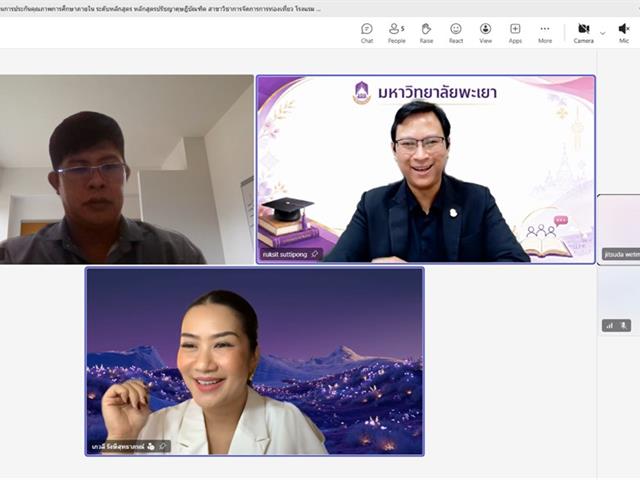Click the presenter badge icon beside the woman's name
The image size is (640, 480).
[x=151, y=446]
